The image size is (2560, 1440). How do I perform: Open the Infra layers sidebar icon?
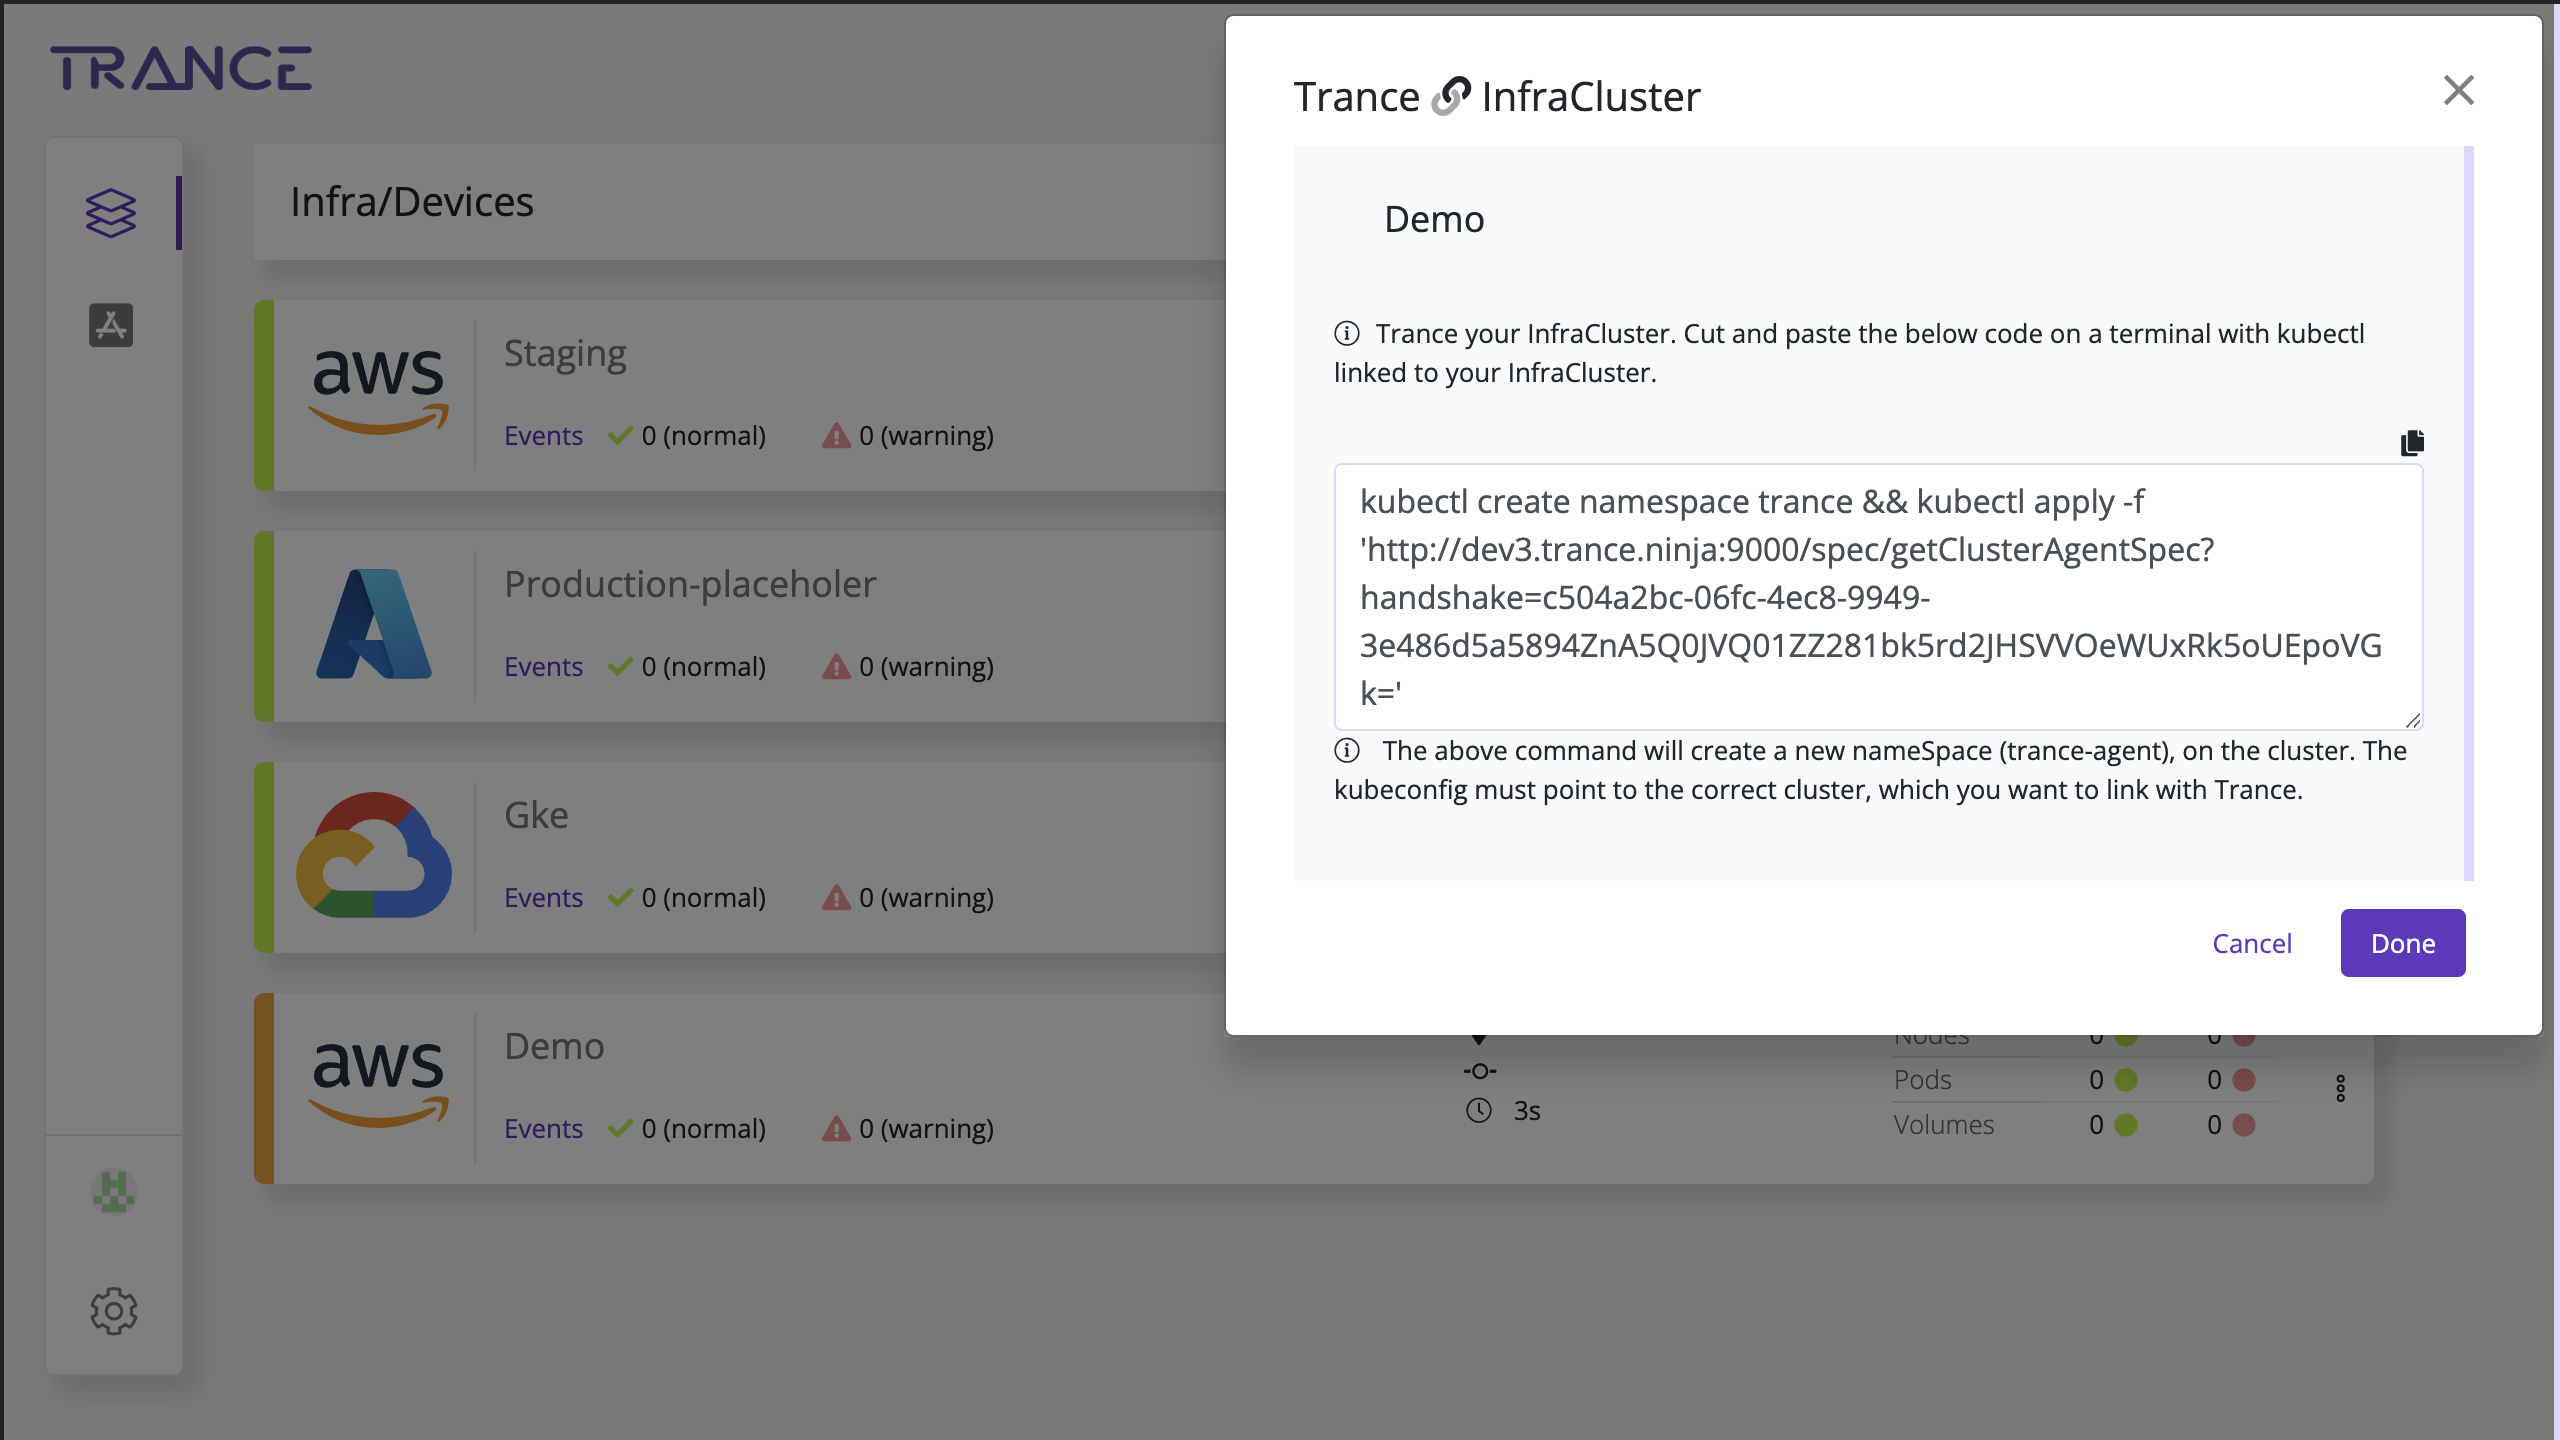111,213
